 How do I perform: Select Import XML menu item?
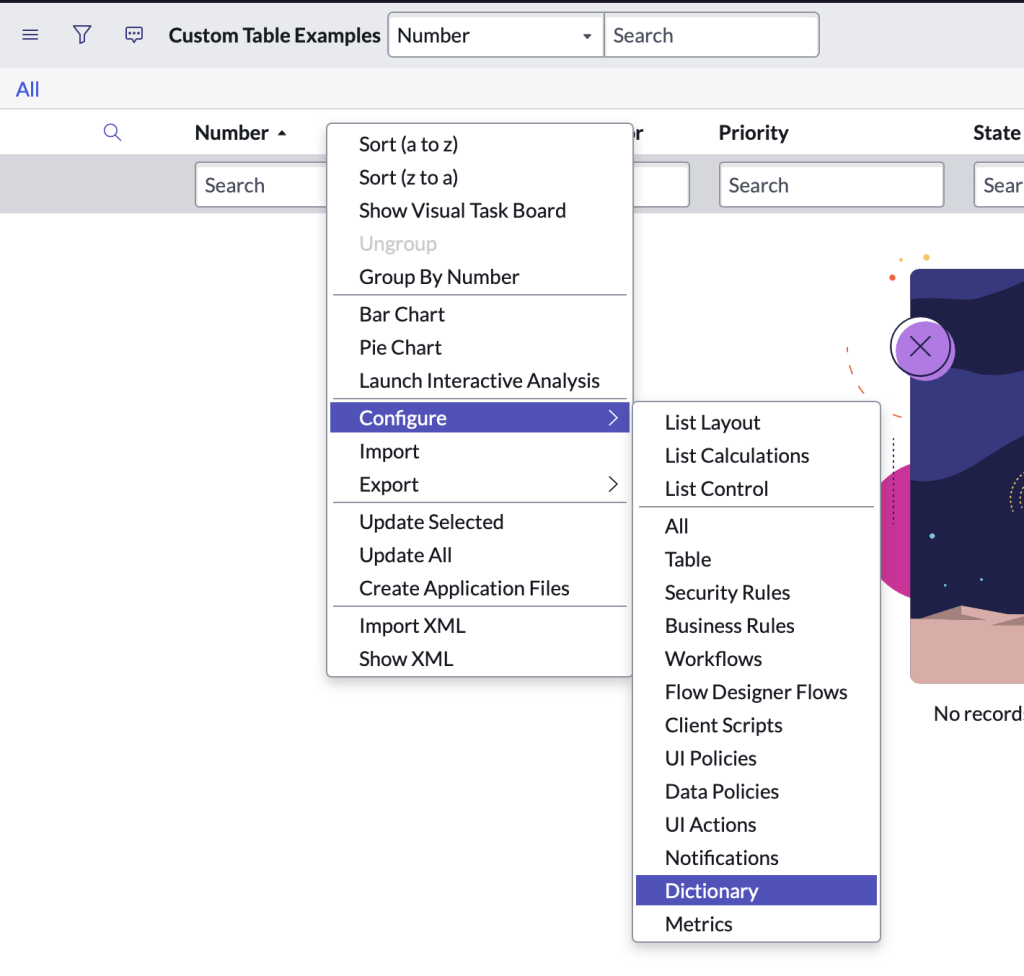point(412,626)
